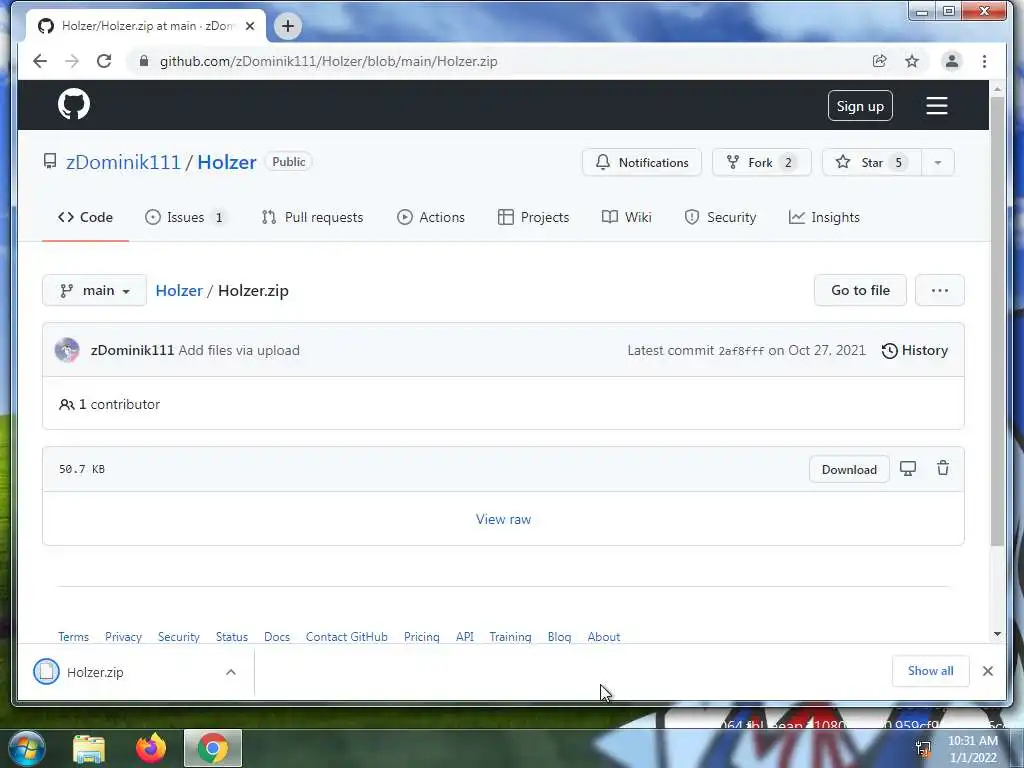
Task: Click the delete file trash icon
Action: (x=942, y=468)
